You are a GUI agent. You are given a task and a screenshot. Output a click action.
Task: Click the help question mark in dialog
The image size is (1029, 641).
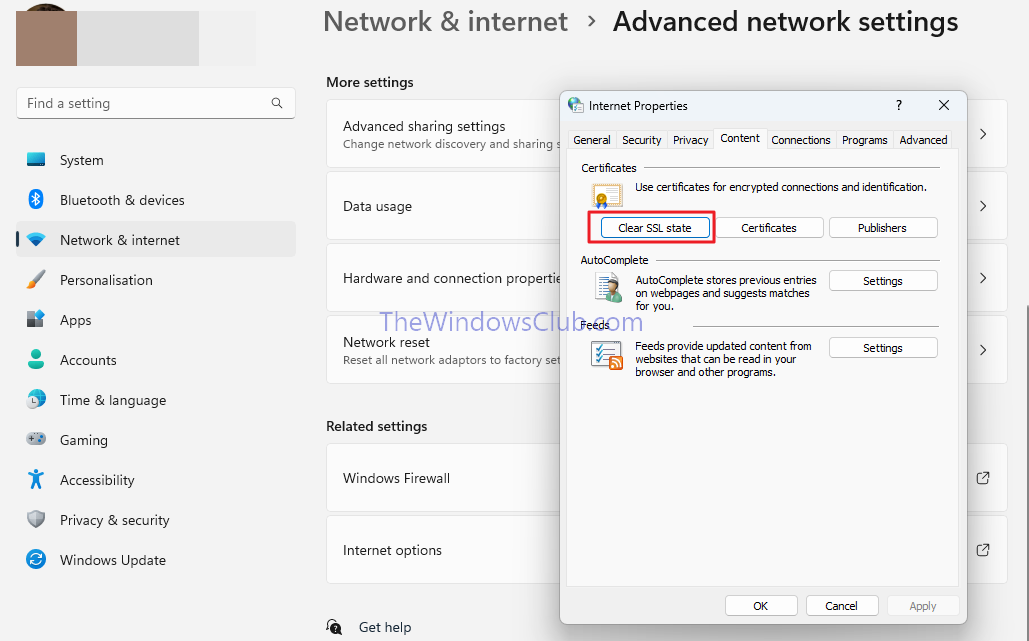coord(898,105)
